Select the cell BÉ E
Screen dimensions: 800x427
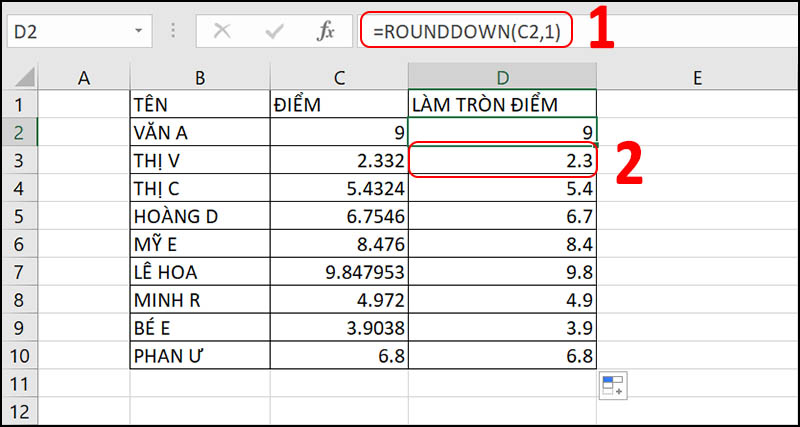pyautogui.click(x=200, y=328)
